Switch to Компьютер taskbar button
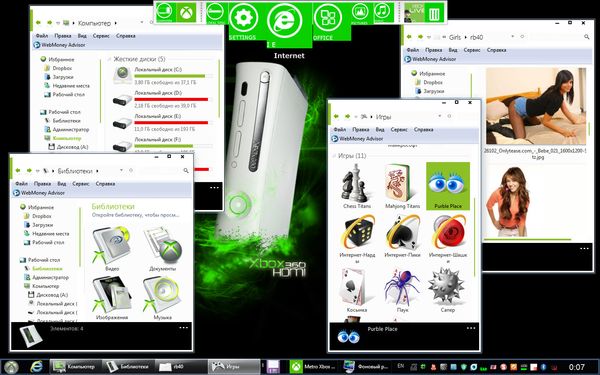 point(75,367)
